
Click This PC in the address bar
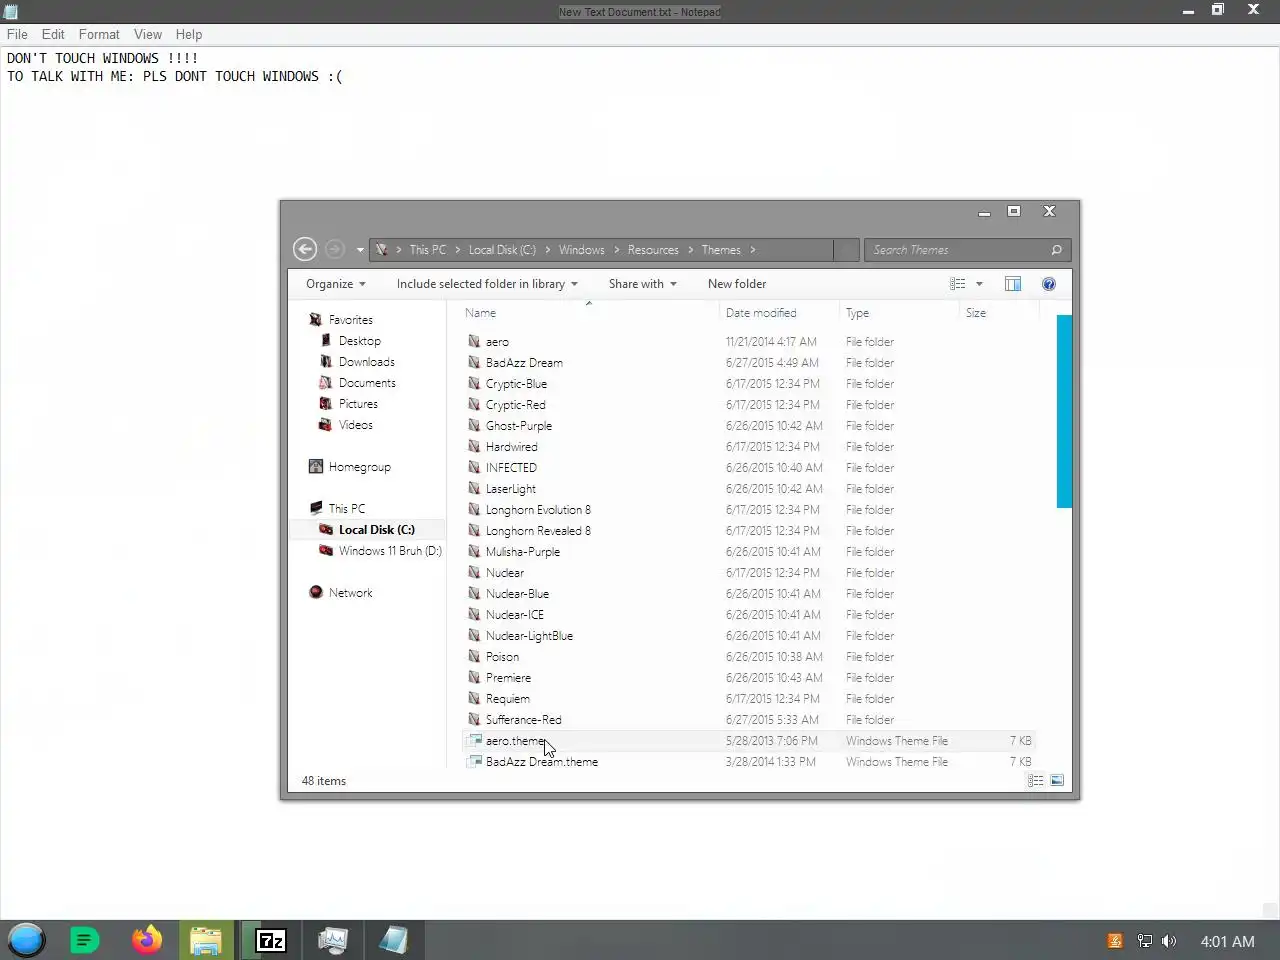[x=428, y=250]
